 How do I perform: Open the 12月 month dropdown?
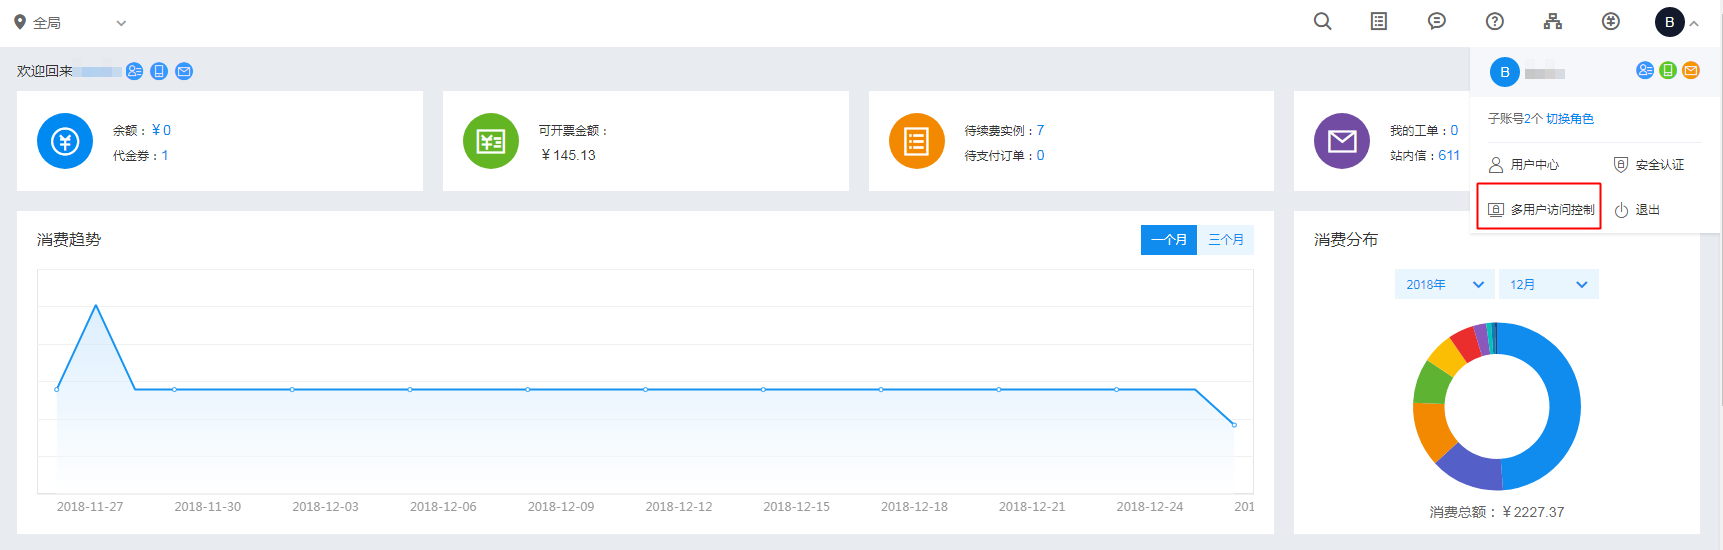(x=1548, y=285)
